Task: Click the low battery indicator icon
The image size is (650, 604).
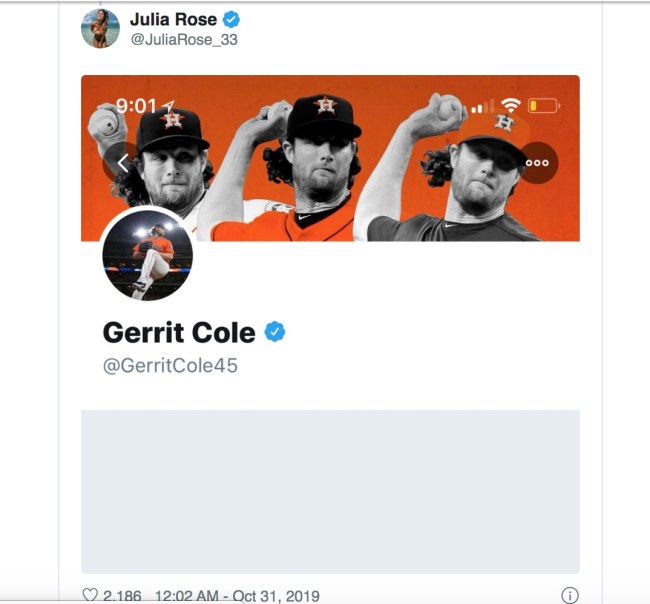Action: pos(544,105)
